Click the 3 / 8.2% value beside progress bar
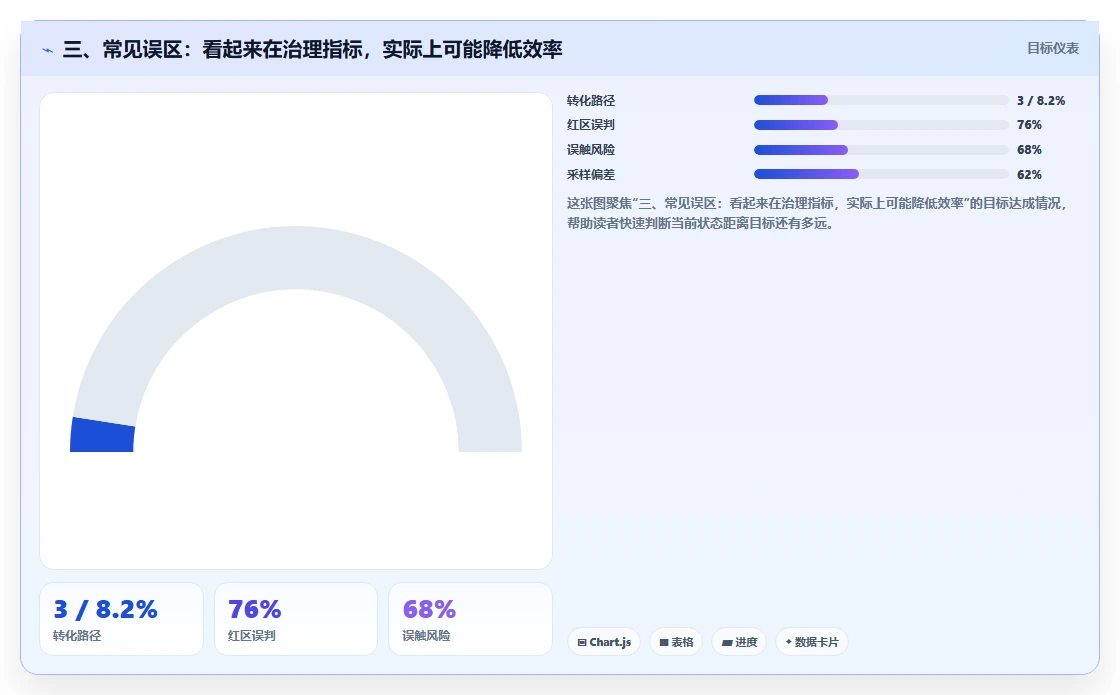1120x695 pixels. [1041, 101]
